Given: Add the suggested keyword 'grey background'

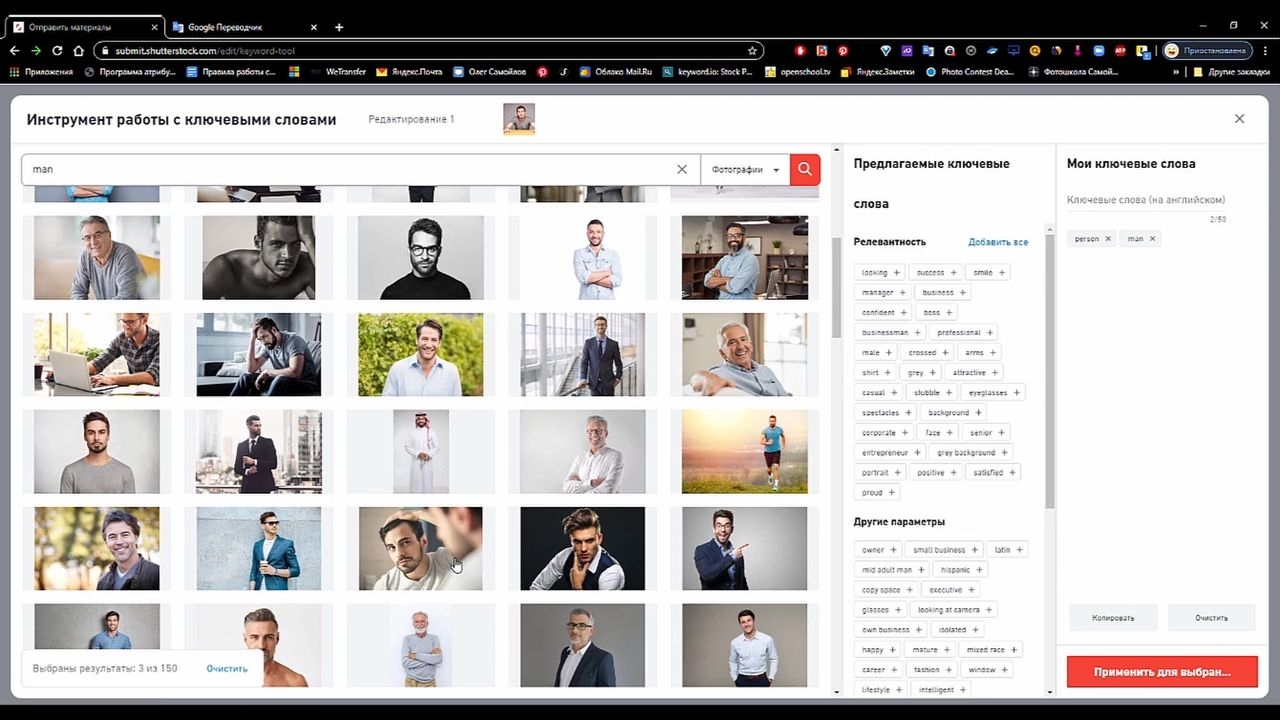Looking at the screenshot, I should tap(972, 453).
